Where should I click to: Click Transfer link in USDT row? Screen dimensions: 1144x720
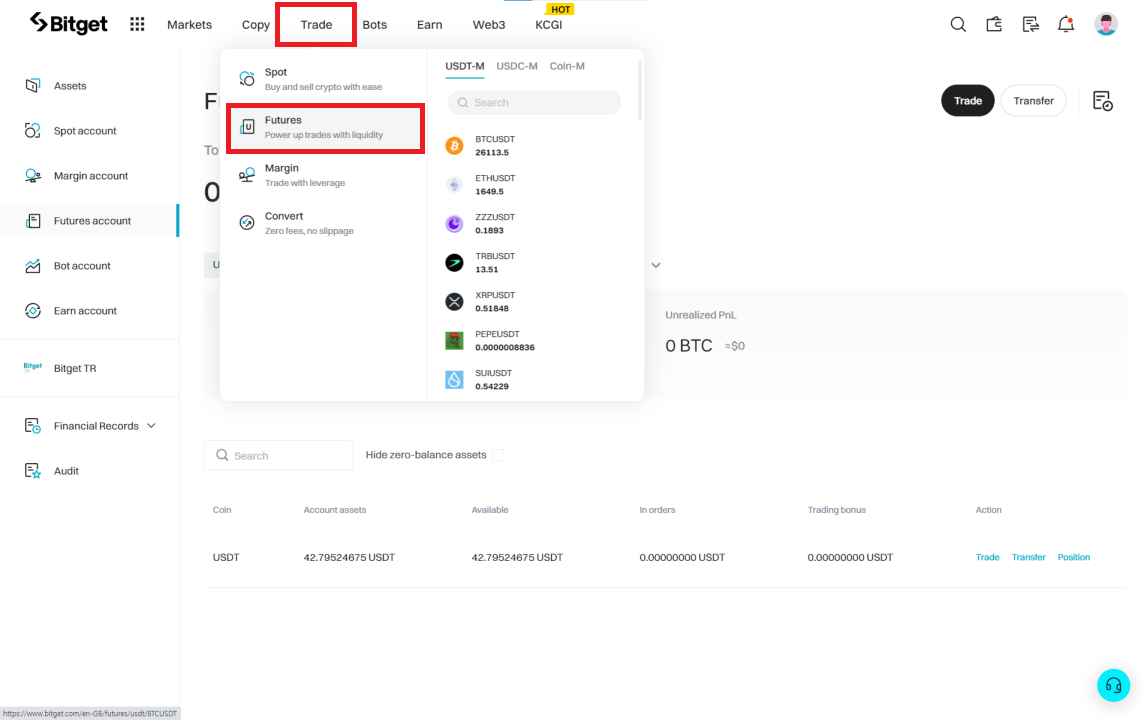coord(1028,557)
